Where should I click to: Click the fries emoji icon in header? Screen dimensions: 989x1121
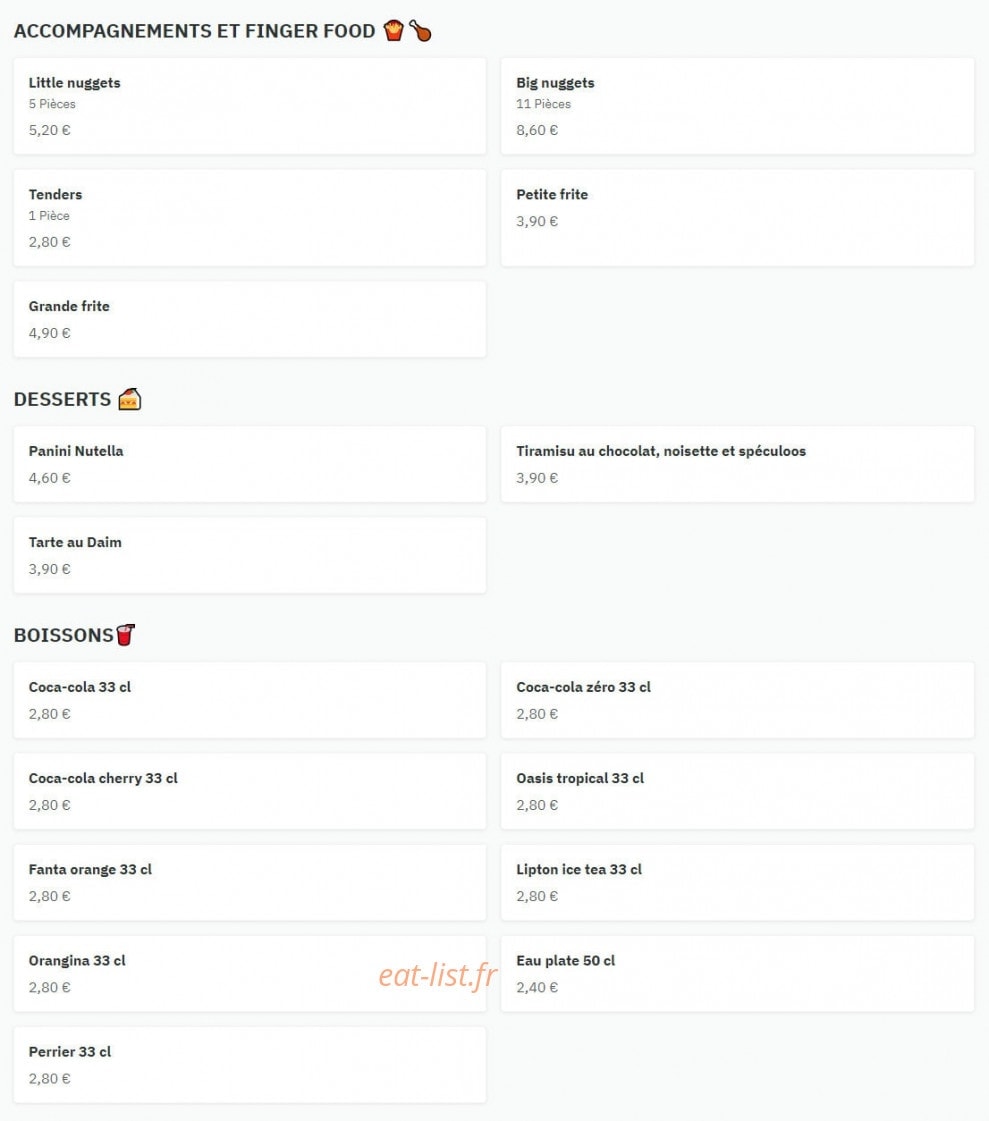(x=393, y=31)
